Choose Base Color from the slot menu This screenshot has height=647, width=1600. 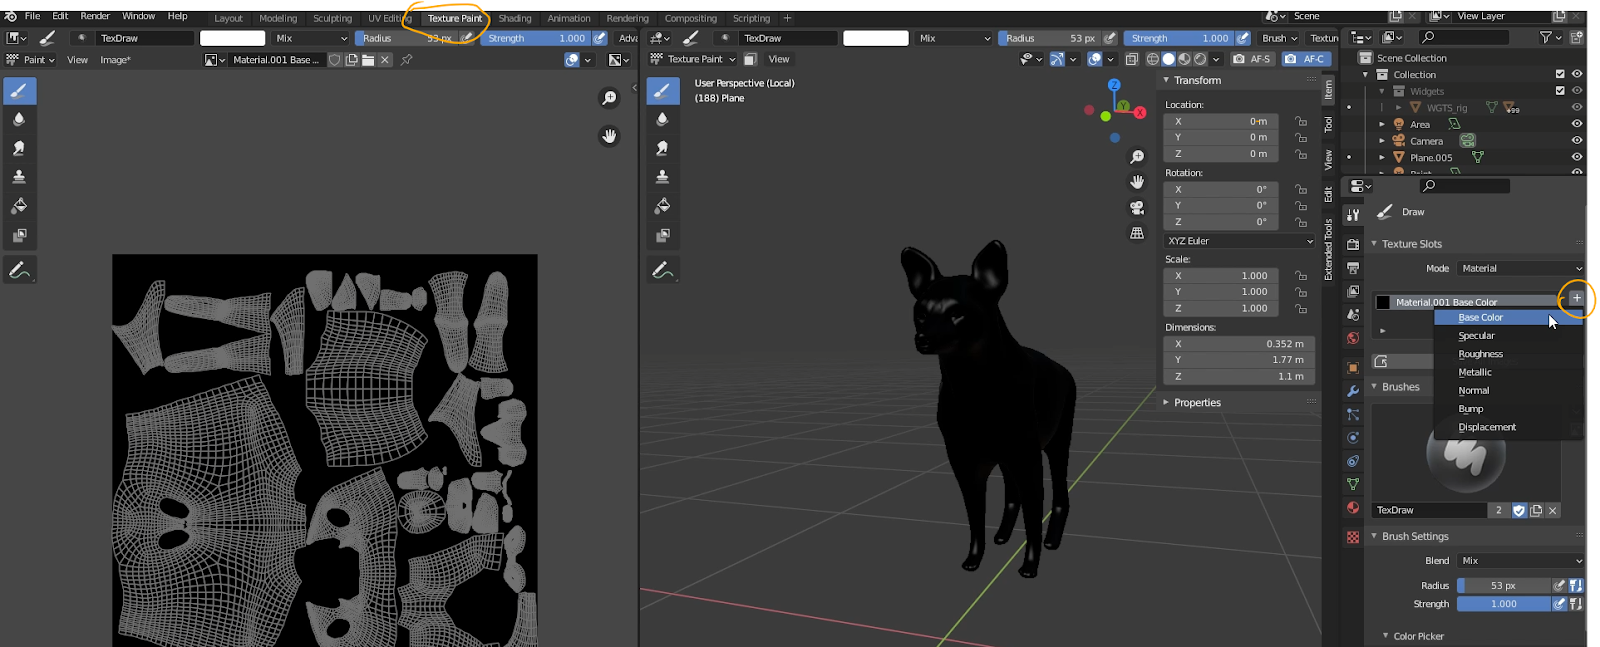pos(1508,318)
